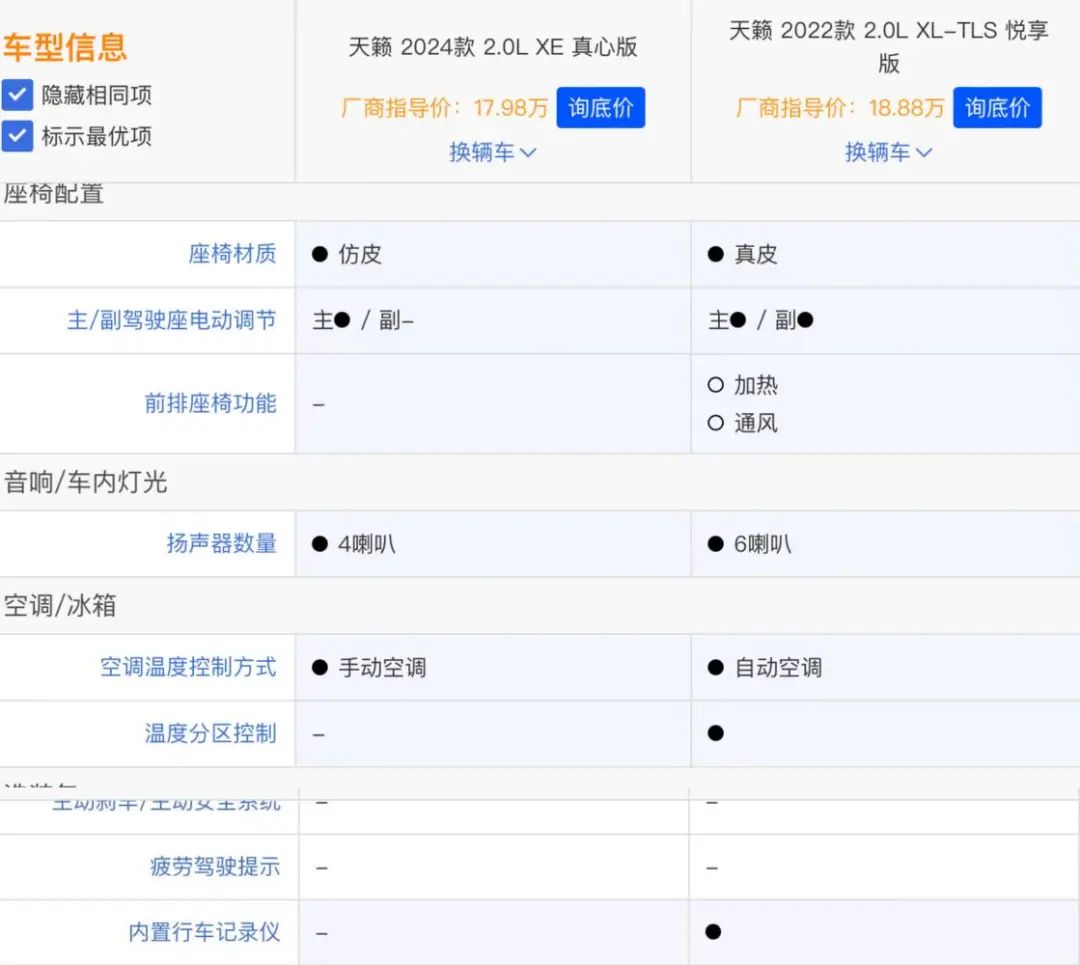The image size is (1080, 965).
Task: Click the 通风 optional circle icon
Action: click(715, 423)
